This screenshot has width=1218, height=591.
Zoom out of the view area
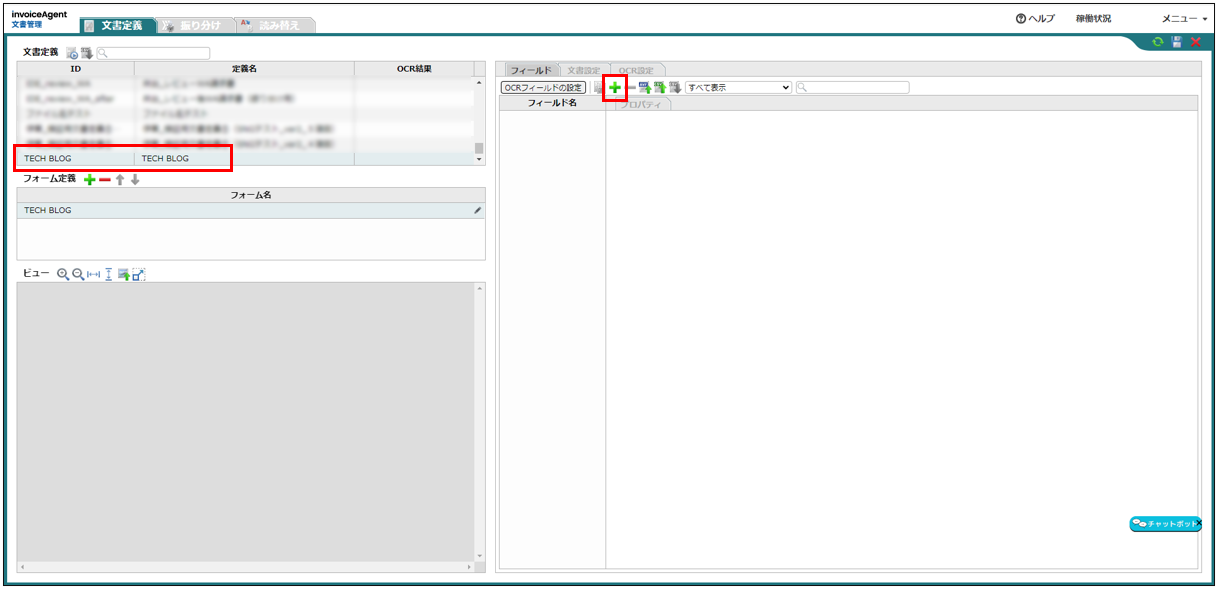[x=78, y=273]
